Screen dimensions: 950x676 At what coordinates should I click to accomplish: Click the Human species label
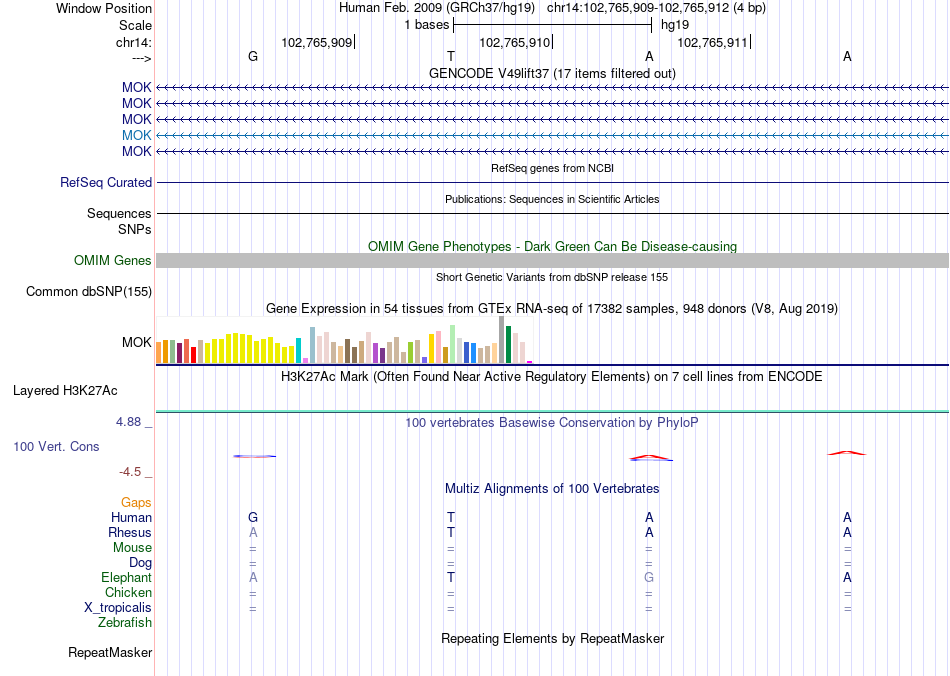tap(131, 517)
